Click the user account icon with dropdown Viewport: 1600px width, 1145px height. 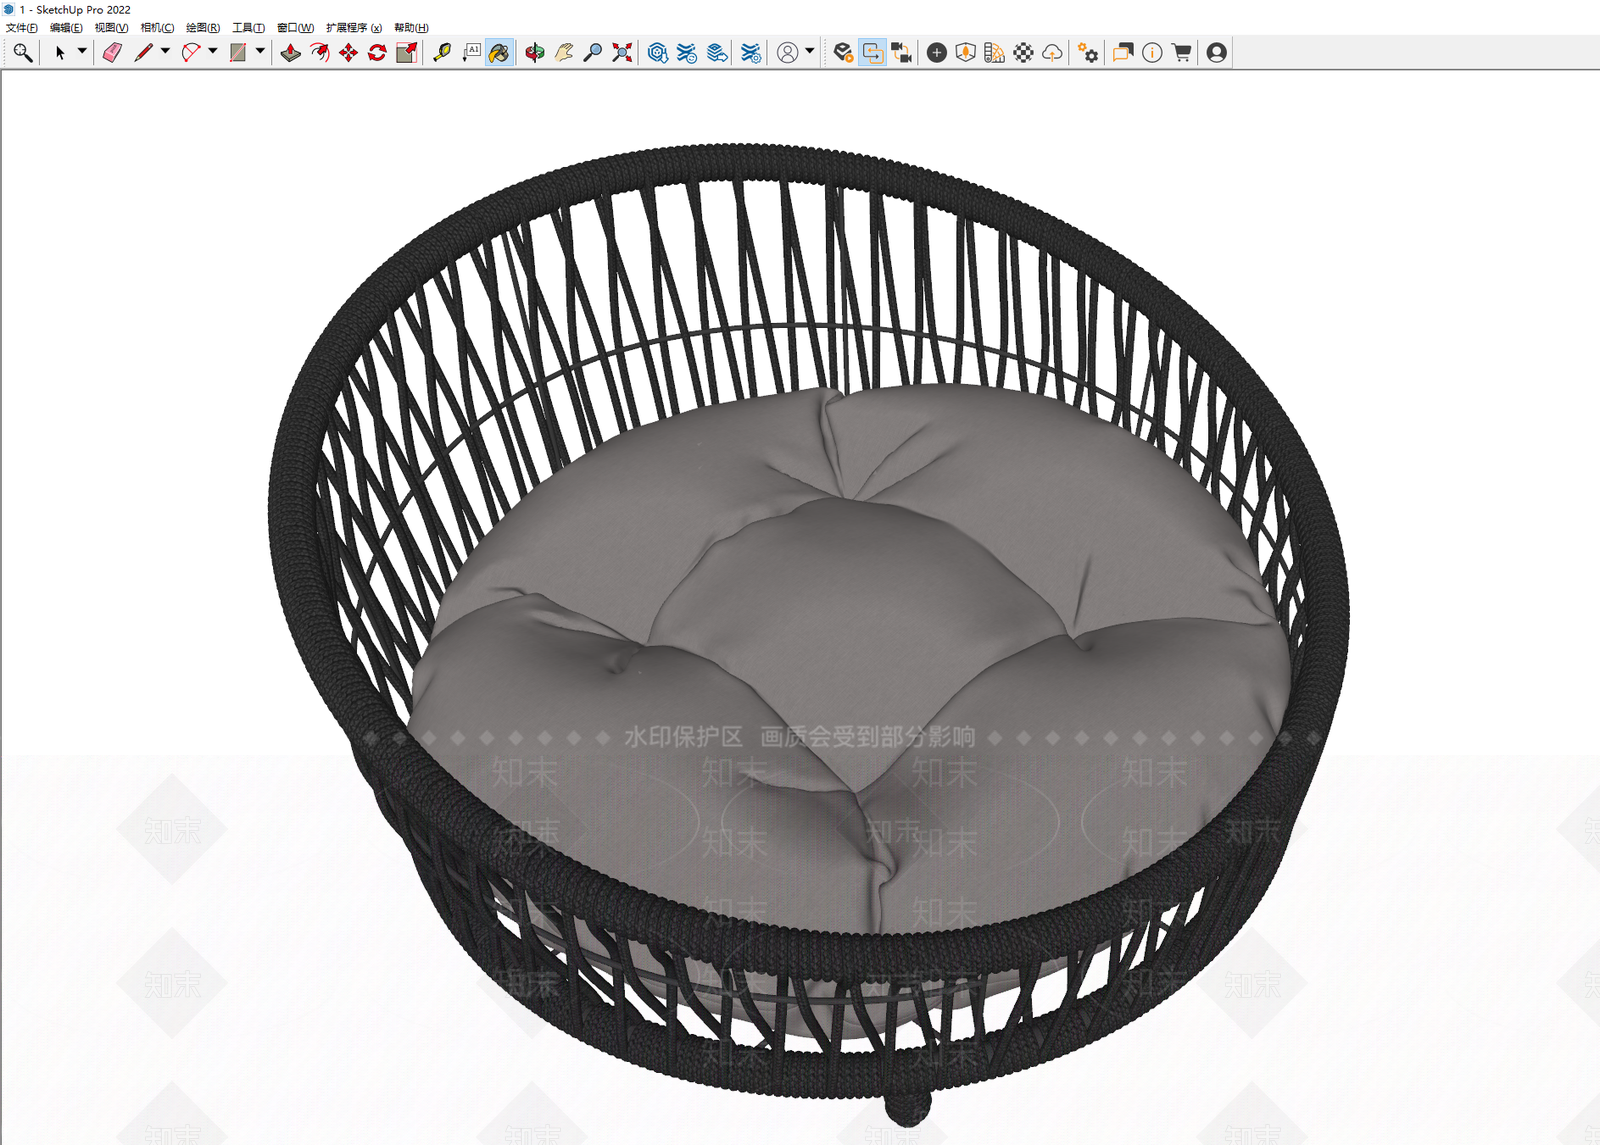coord(788,53)
